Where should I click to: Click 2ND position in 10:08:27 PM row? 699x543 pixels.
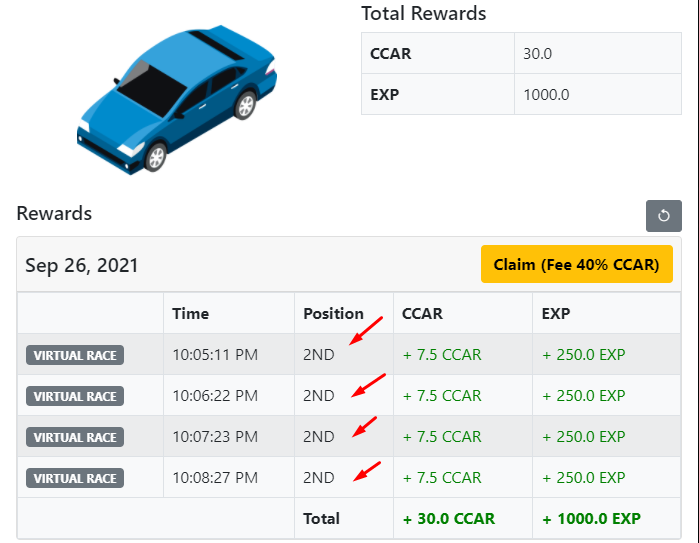pyautogui.click(x=319, y=478)
